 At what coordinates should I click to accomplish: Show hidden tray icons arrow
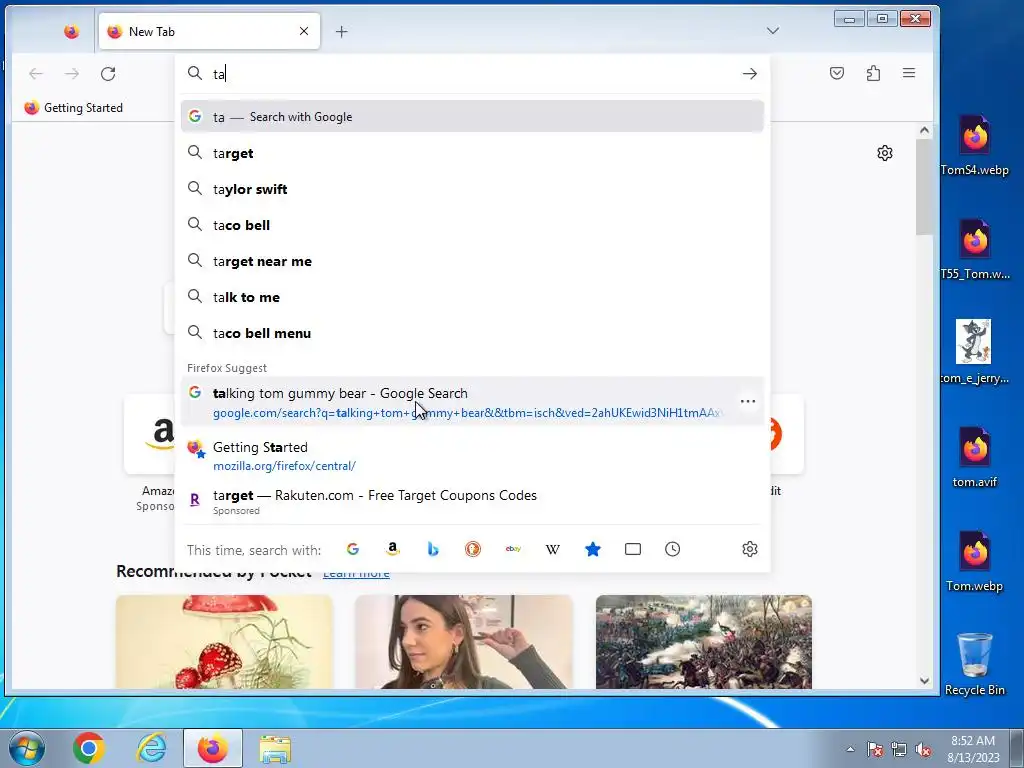click(850, 749)
